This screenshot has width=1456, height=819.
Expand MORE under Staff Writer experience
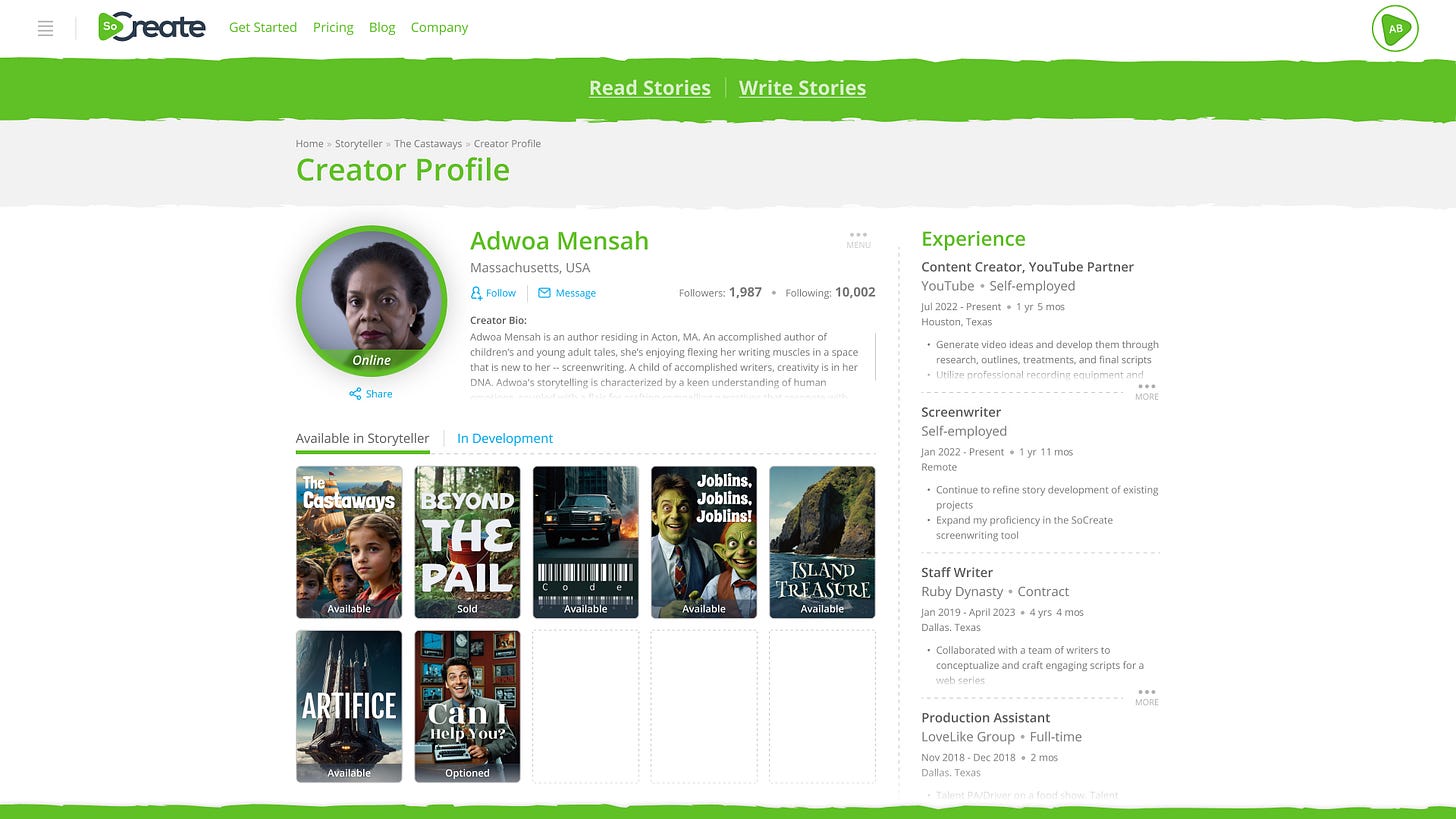[1147, 697]
